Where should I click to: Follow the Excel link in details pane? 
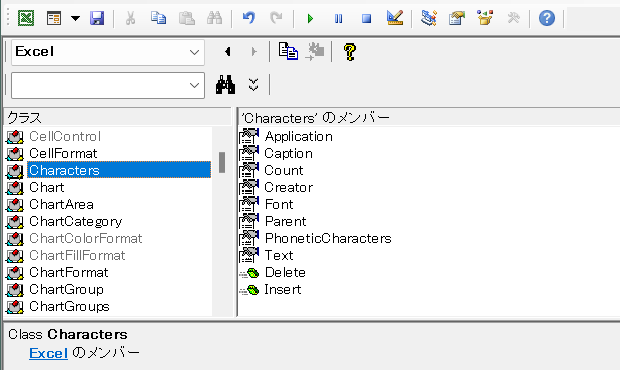tap(48, 353)
